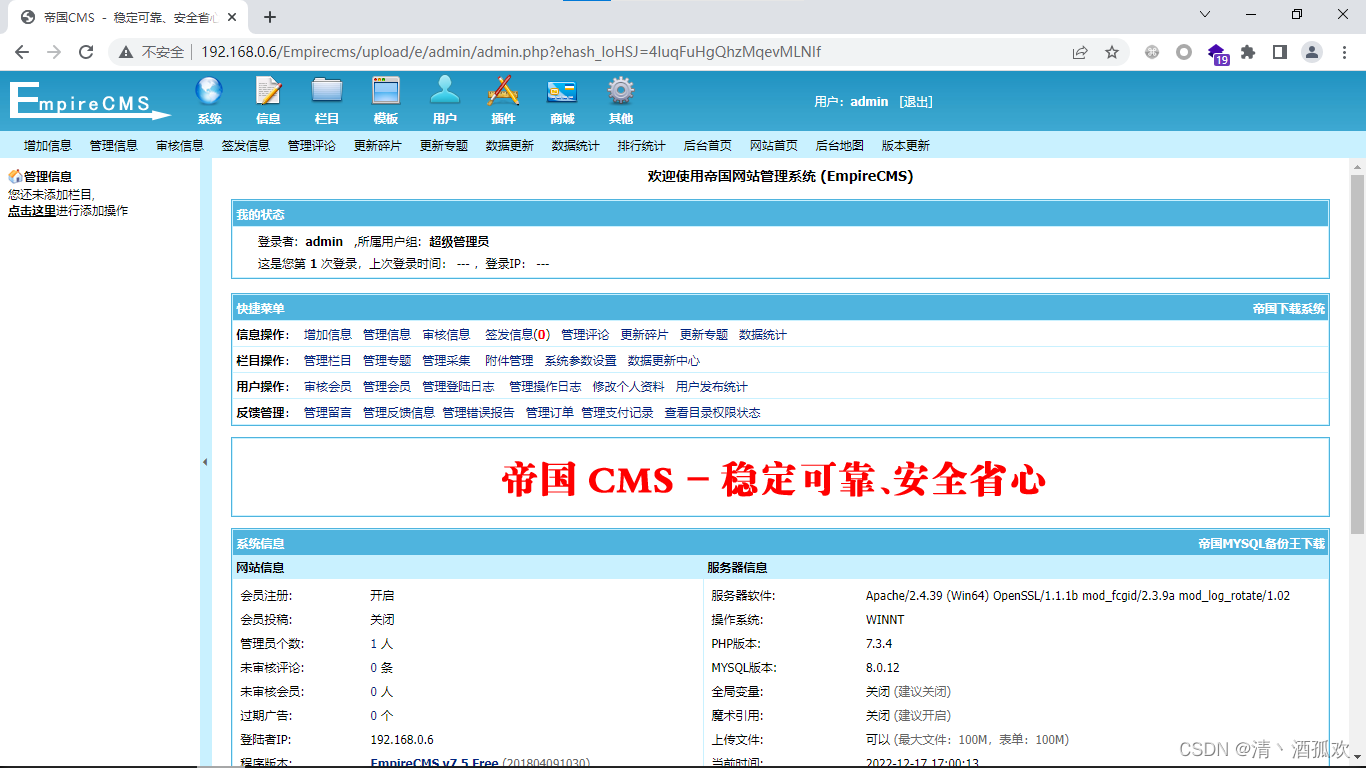Reload the page with refresh icon
This screenshot has height=768, width=1366.
pos(86,52)
